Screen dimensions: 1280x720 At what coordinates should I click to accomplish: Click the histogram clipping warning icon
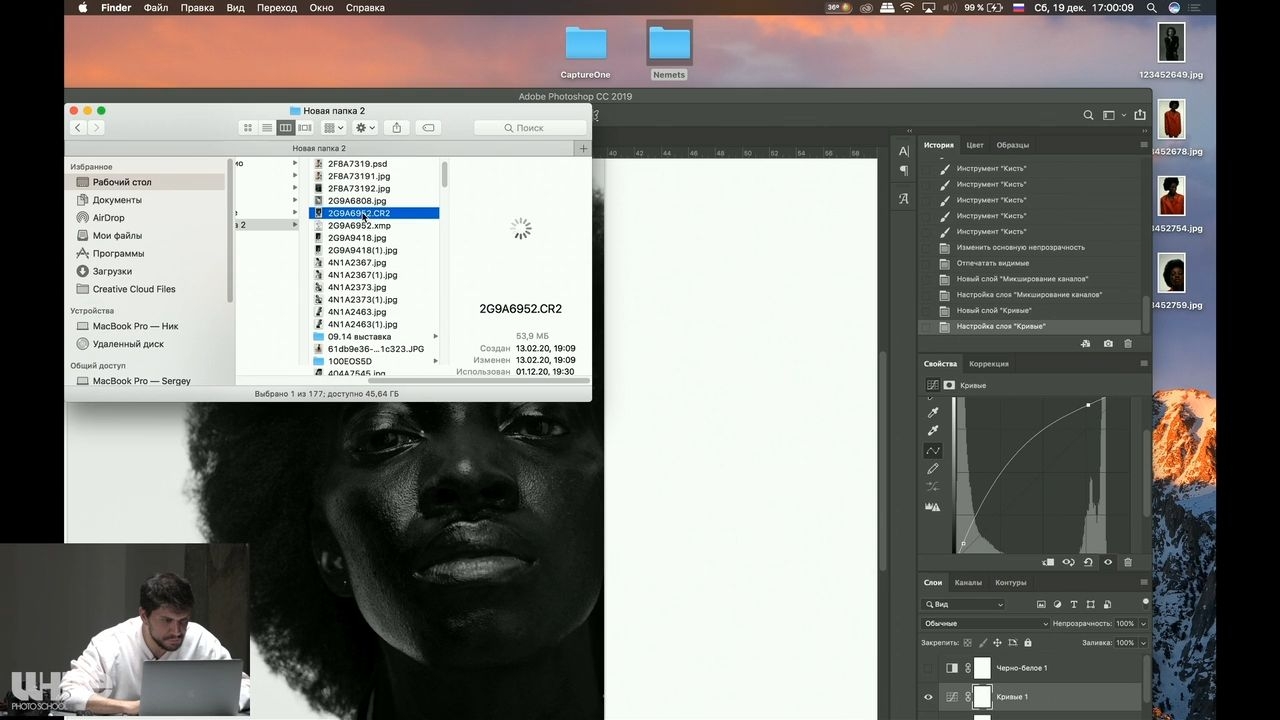933,507
